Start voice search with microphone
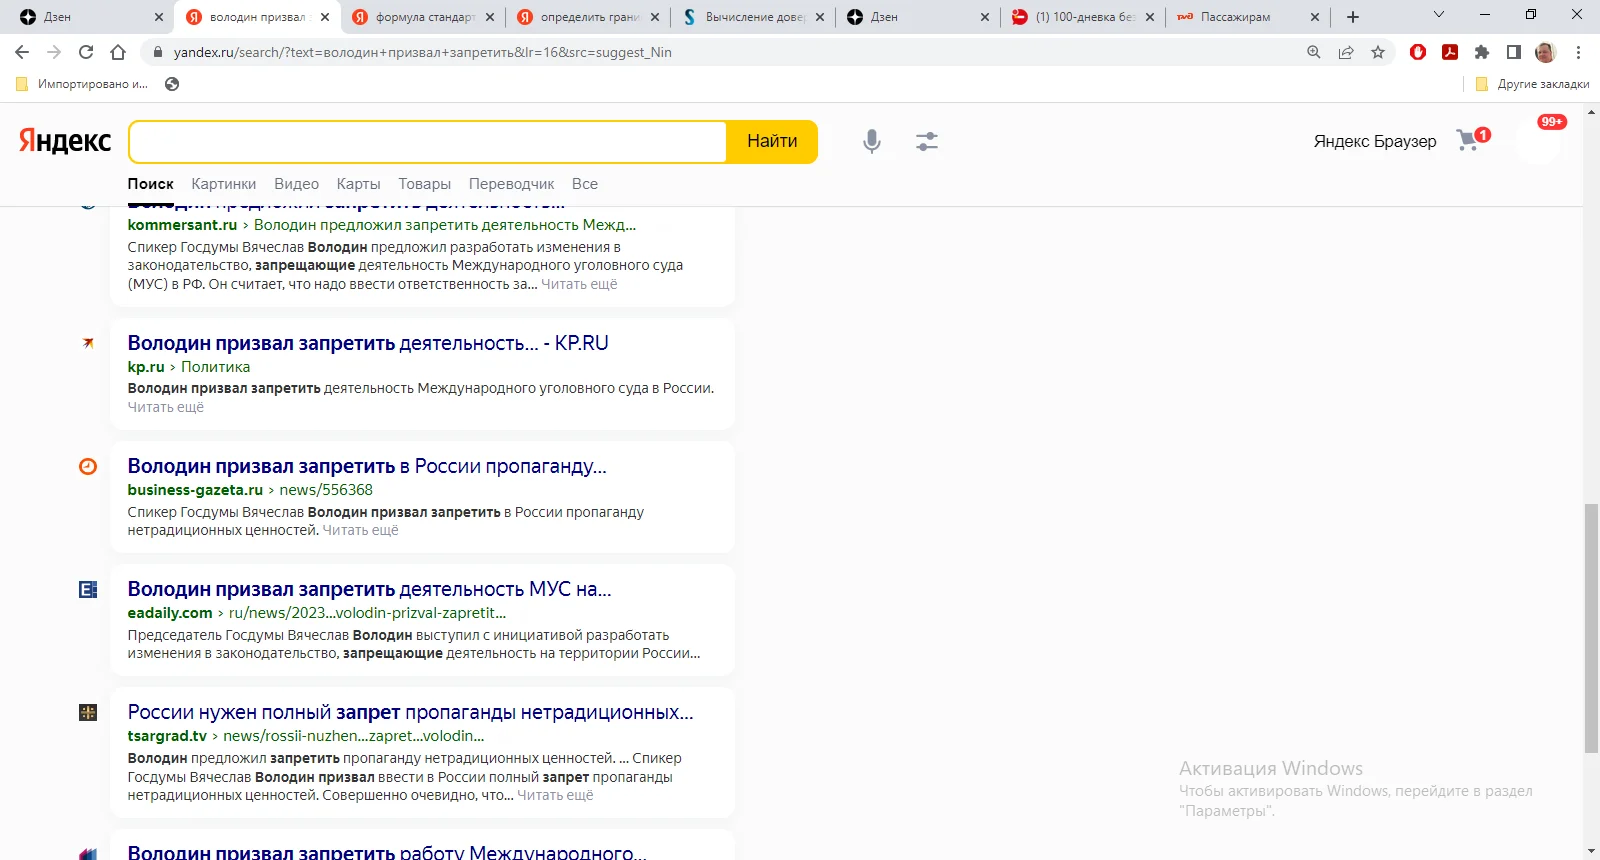Screen dimensions: 1600x860 pos(872,141)
